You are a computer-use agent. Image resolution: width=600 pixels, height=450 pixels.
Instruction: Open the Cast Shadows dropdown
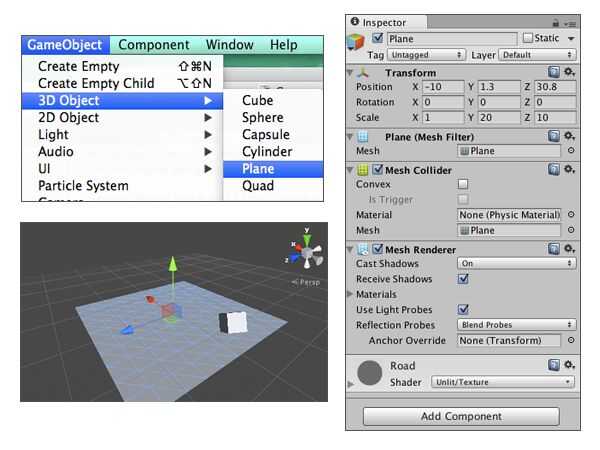pos(517,263)
